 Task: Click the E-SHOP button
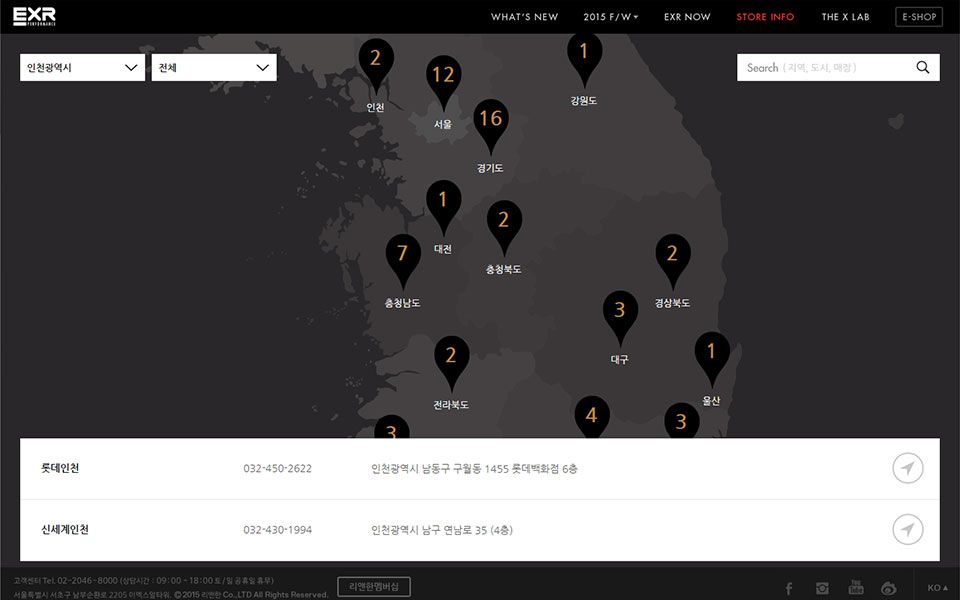(918, 17)
